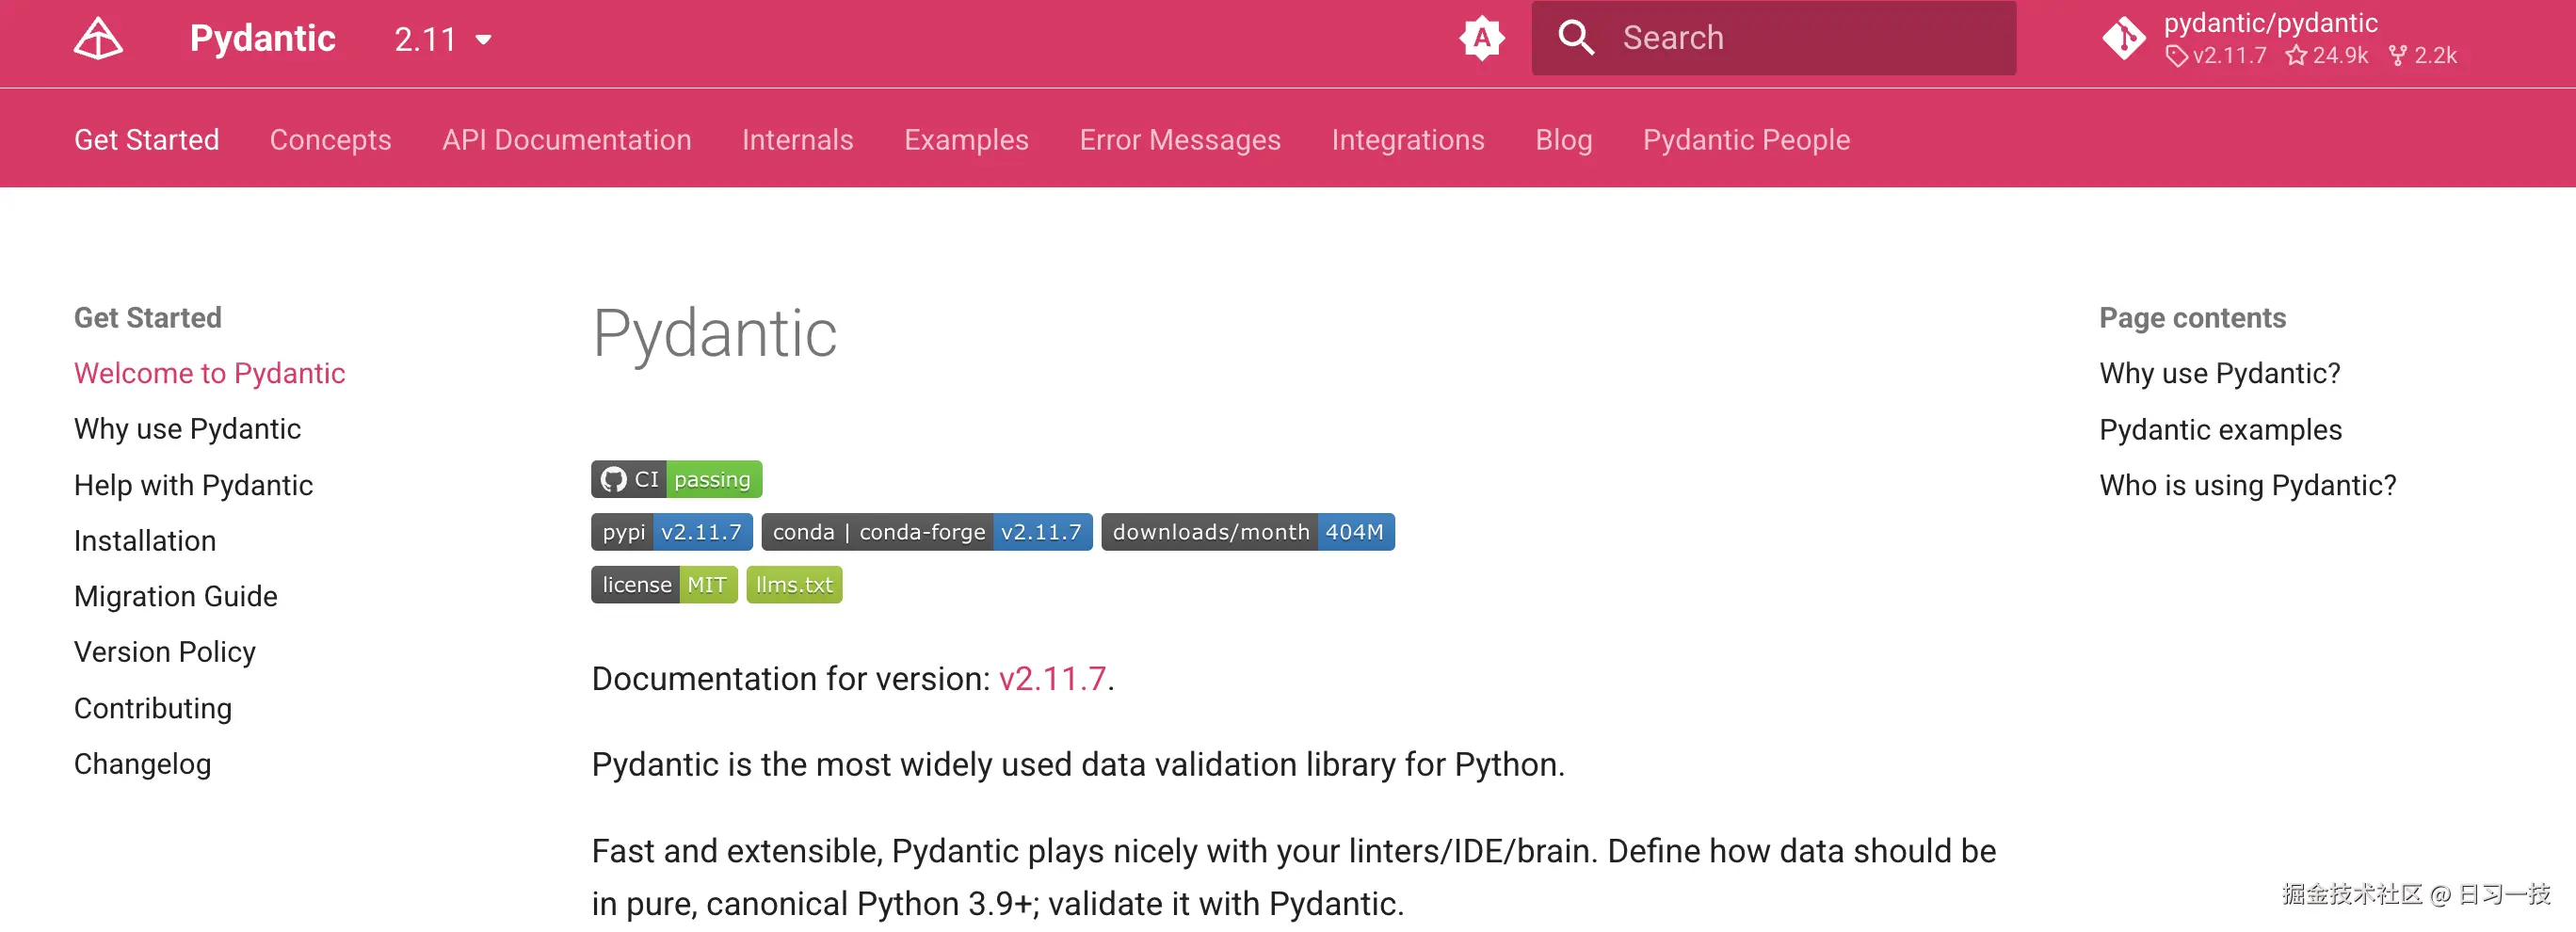The height and width of the screenshot is (932, 2576).
Task: Open the pydantic/pydantic GitHub repository icon
Action: point(2125,38)
